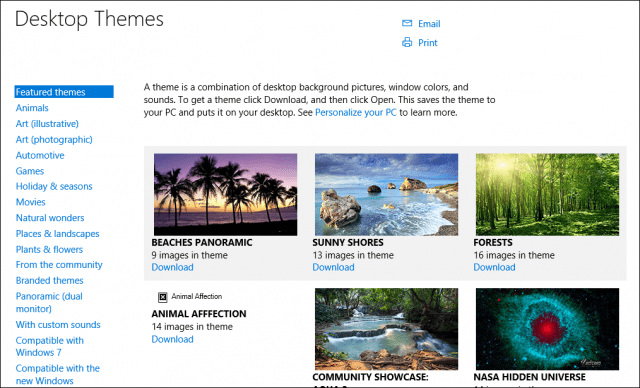
Task: Select the Animals category
Action: click(32, 108)
